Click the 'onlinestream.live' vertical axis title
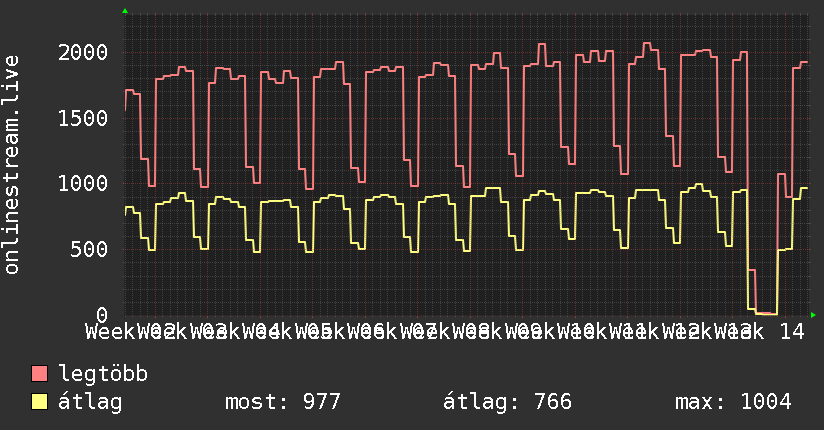Screen dimensions: 824x430 coord(12,165)
